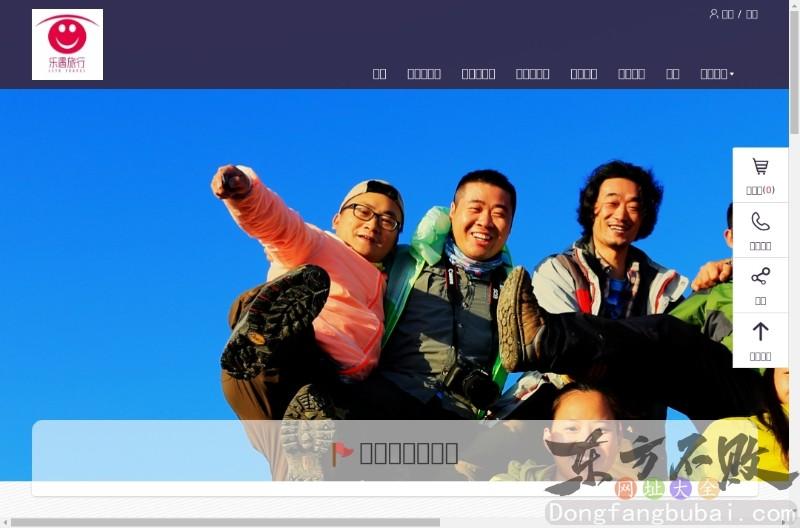
Task: Click the red flag heading icon
Action: click(x=342, y=454)
